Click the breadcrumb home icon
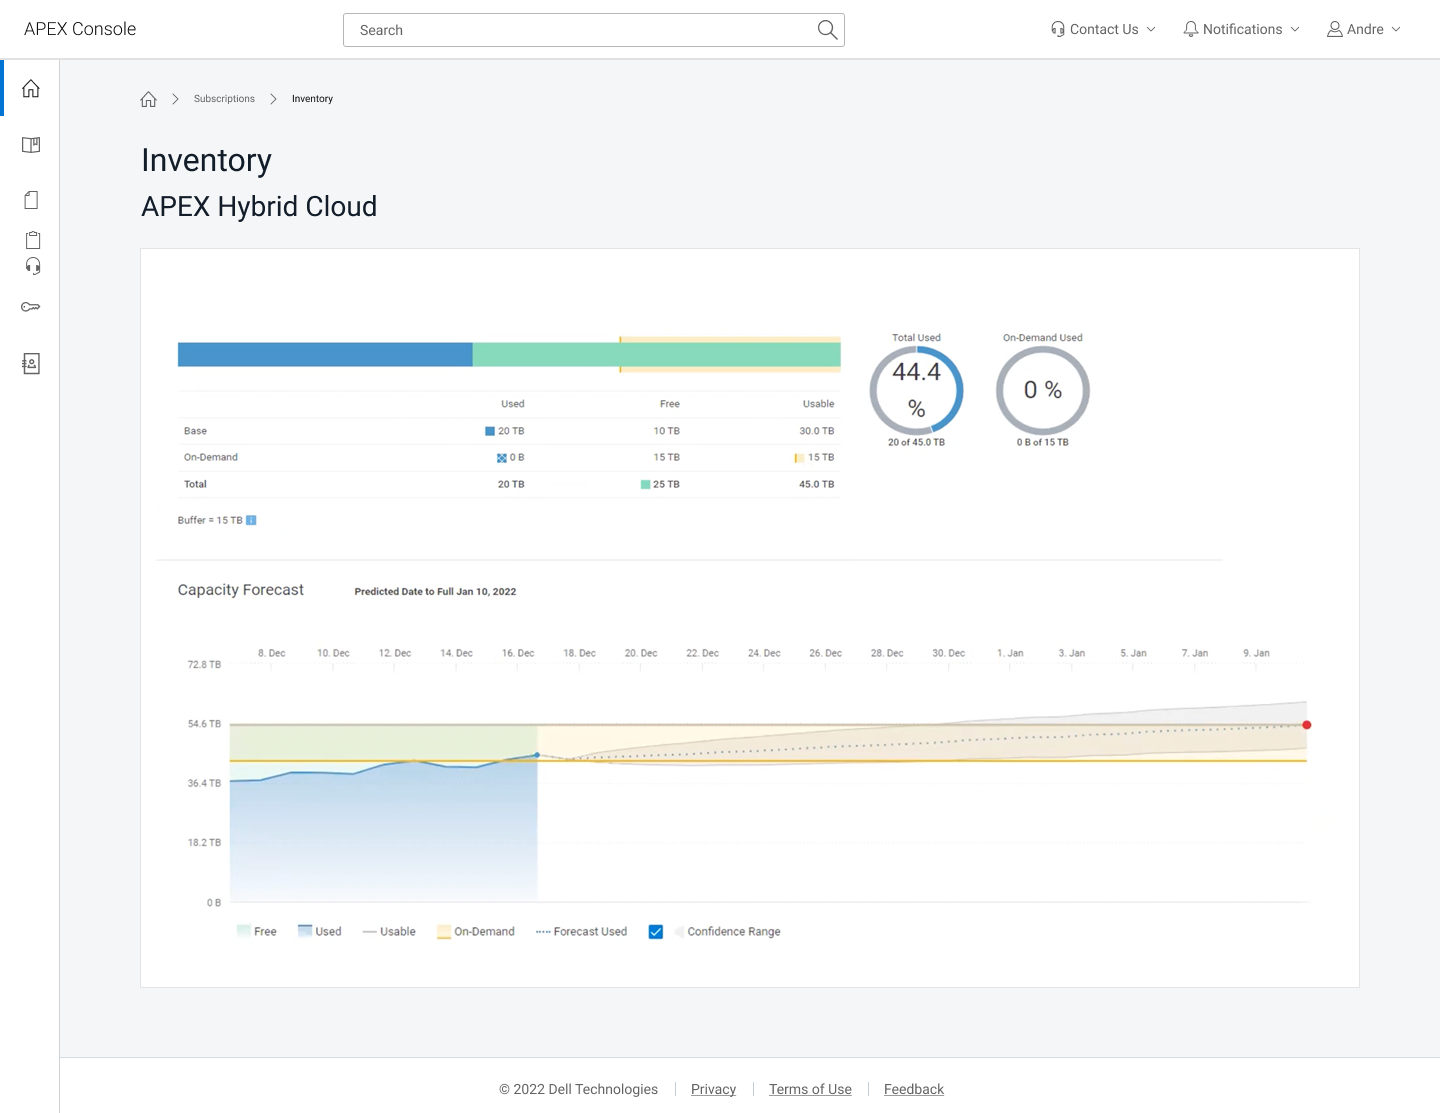The image size is (1440, 1113). pos(149,99)
